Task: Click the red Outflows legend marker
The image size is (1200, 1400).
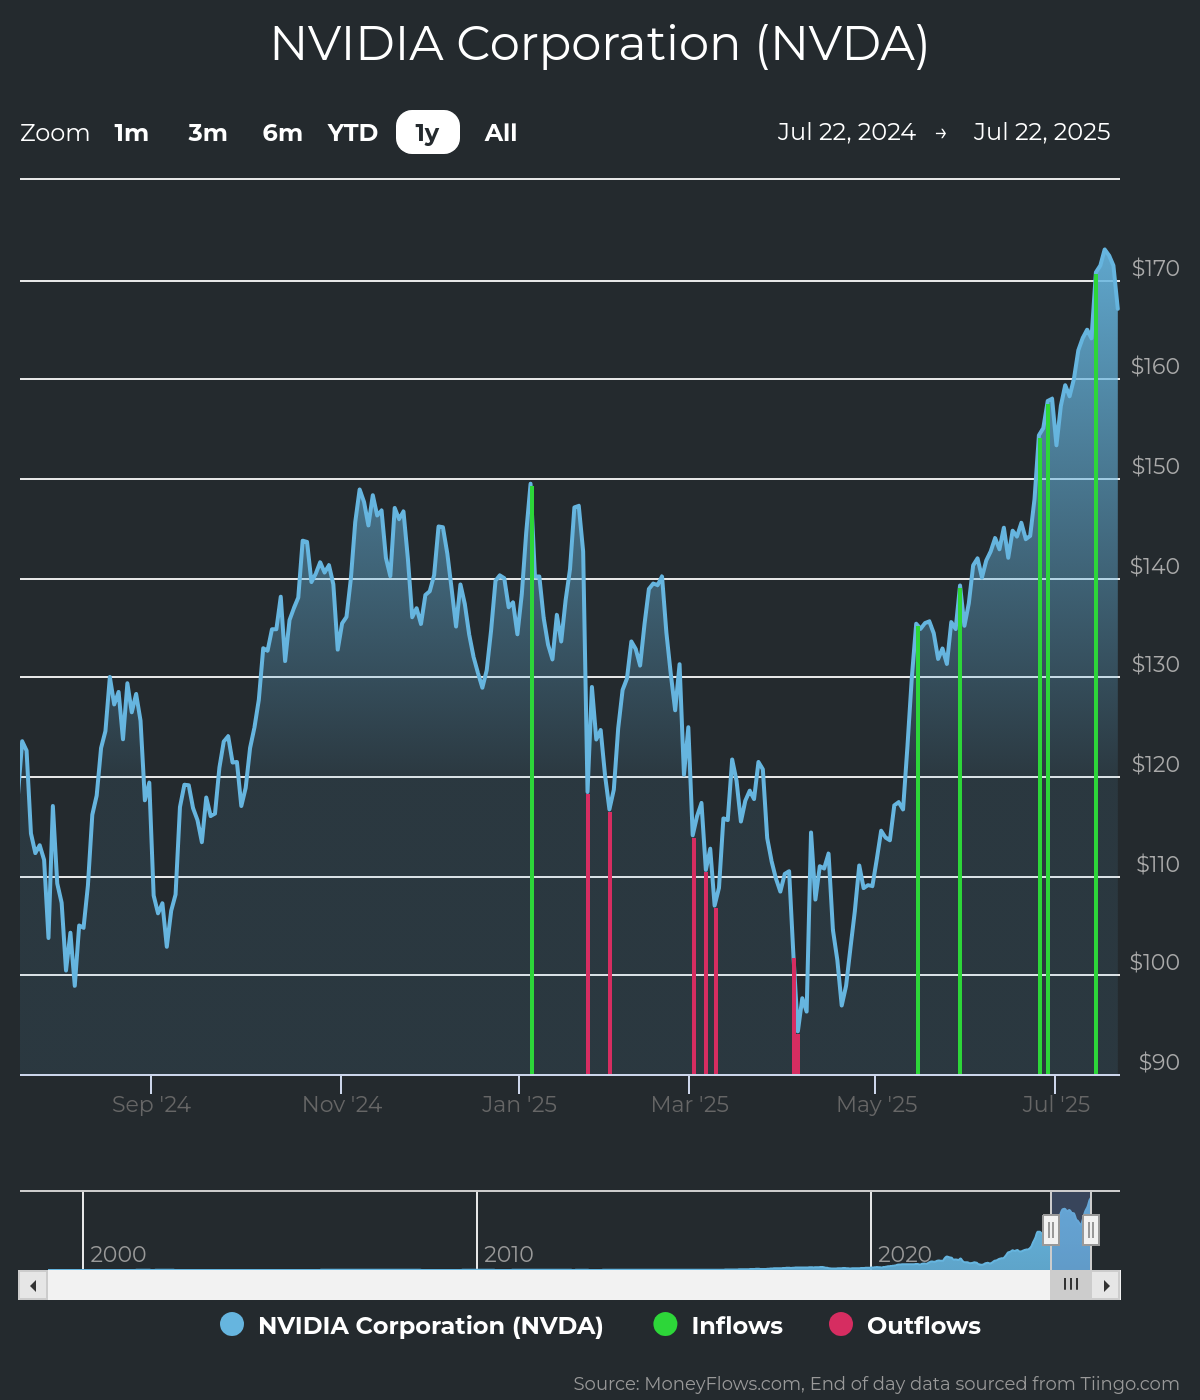Action: coord(841,1324)
